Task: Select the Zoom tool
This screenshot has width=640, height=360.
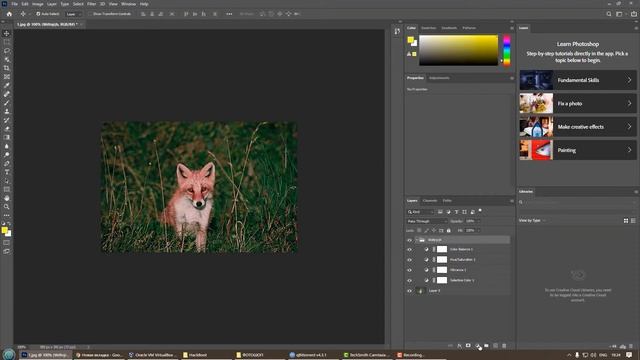Action: [x=7, y=207]
